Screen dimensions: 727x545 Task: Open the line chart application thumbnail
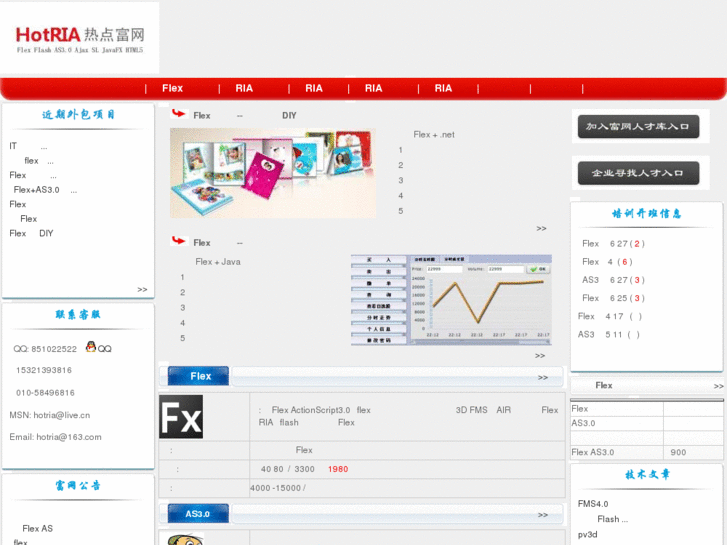coord(451,300)
